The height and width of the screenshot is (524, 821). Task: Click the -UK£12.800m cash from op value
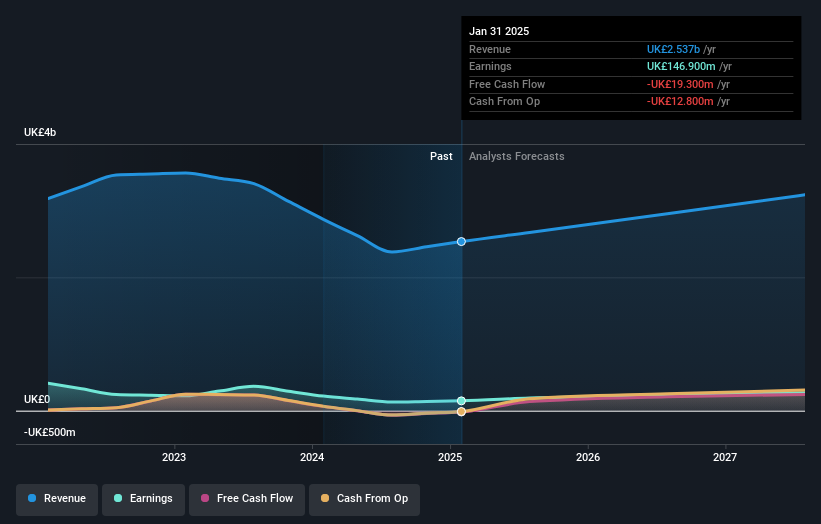tap(680, 102)
